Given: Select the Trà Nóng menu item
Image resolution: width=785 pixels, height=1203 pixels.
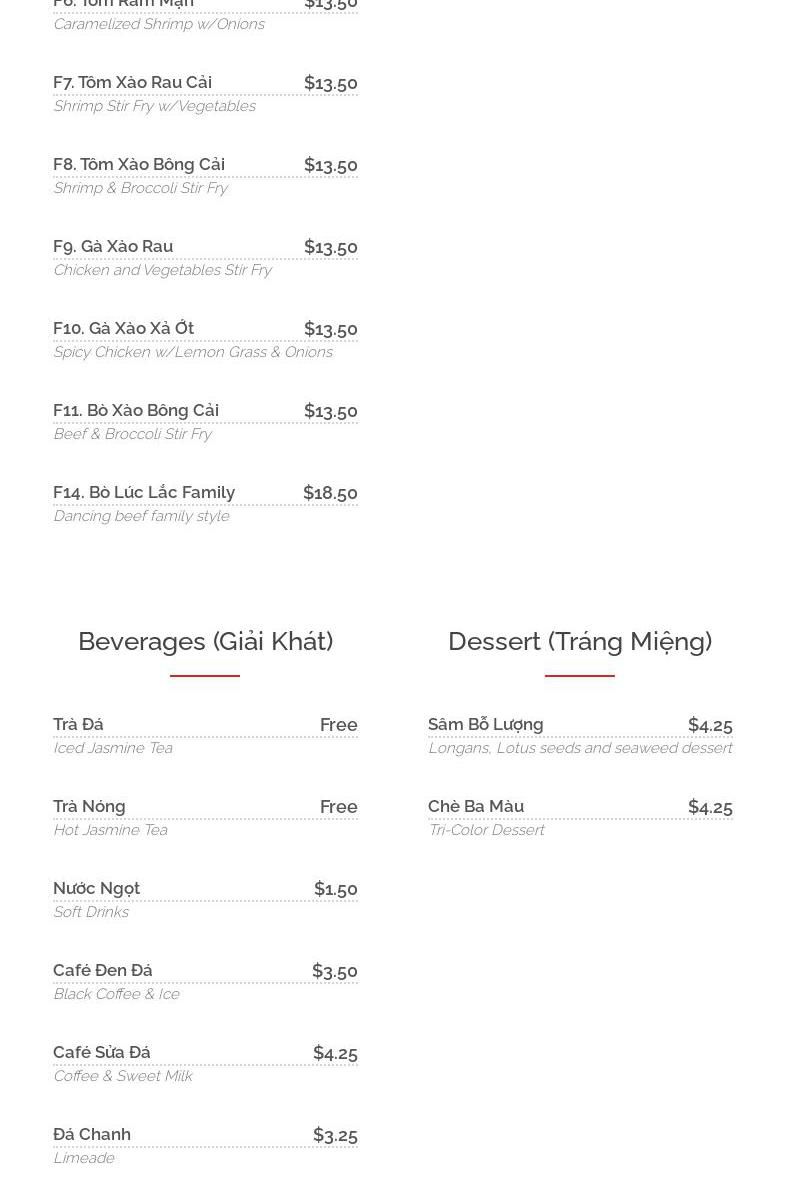Looking at the screenshot, I should 89,806.
